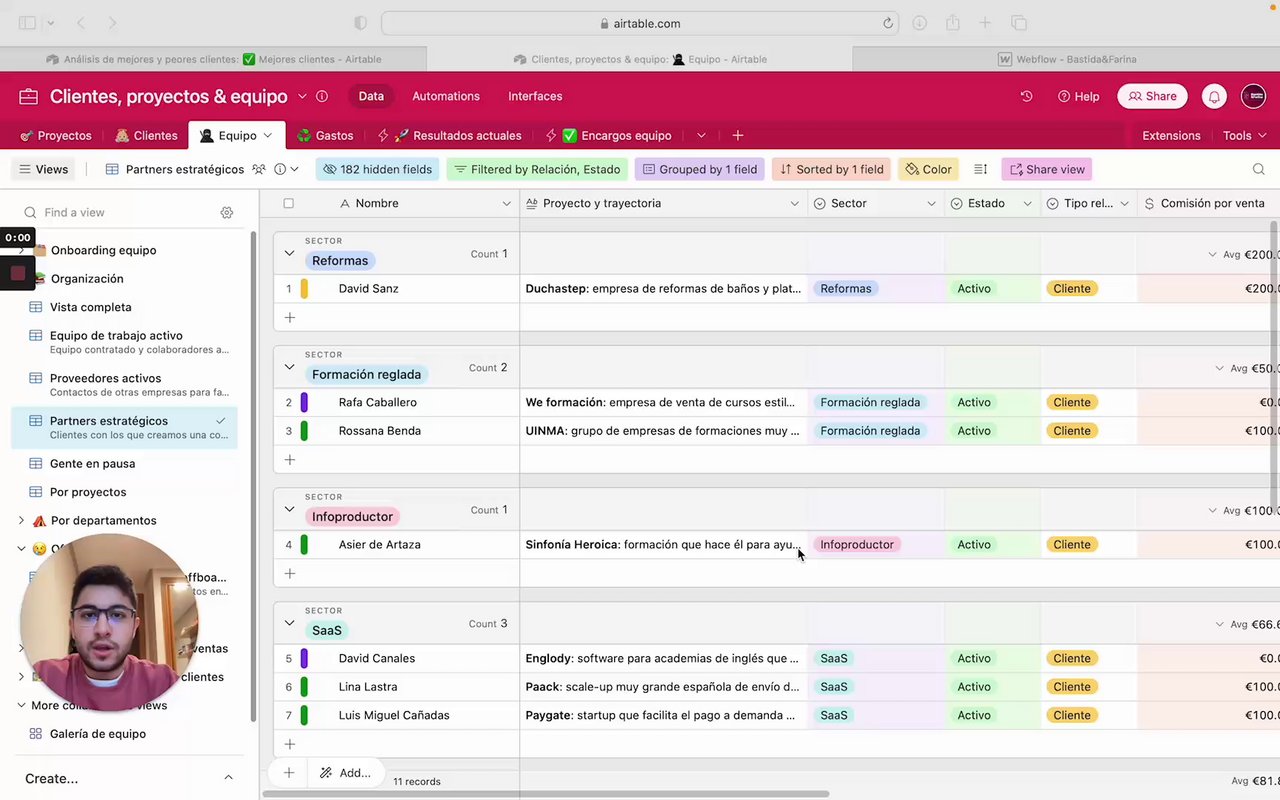
Task: Click the Airtable base icon
Action: point(28,96)
